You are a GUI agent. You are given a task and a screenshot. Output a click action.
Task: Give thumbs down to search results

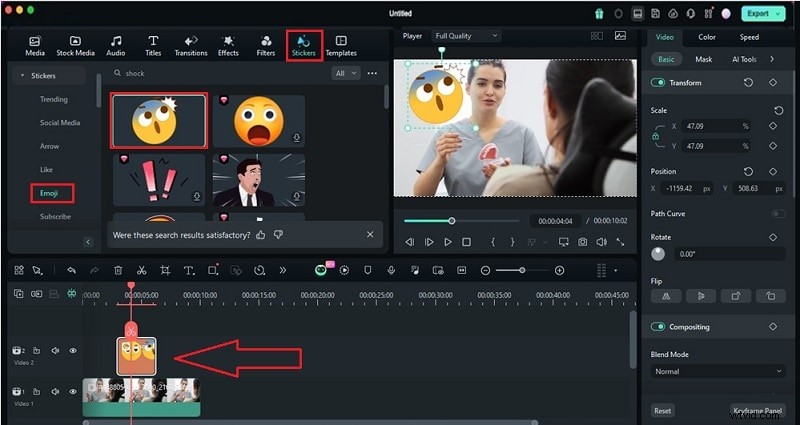coord(278,235)
